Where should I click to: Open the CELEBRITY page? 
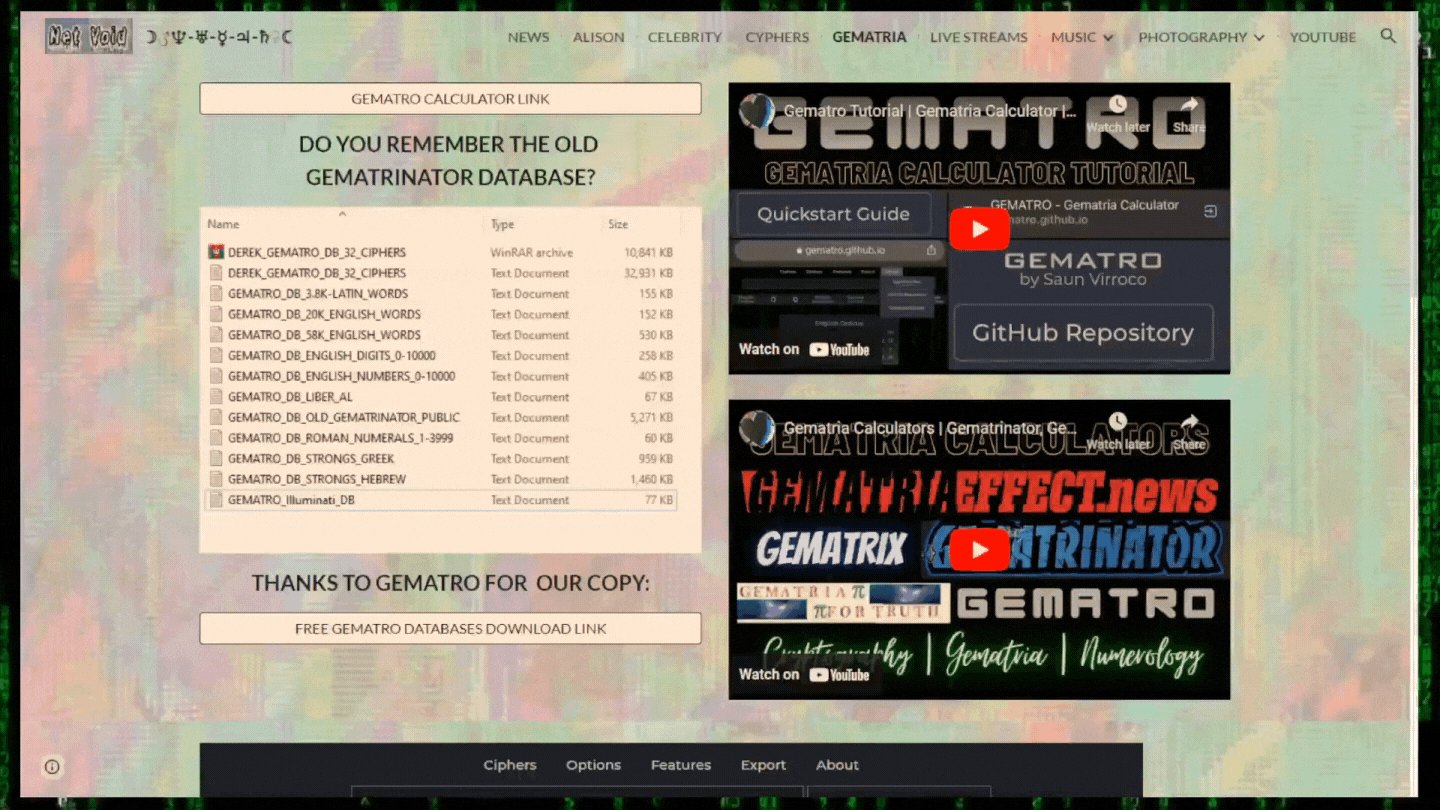pos(685,37)
